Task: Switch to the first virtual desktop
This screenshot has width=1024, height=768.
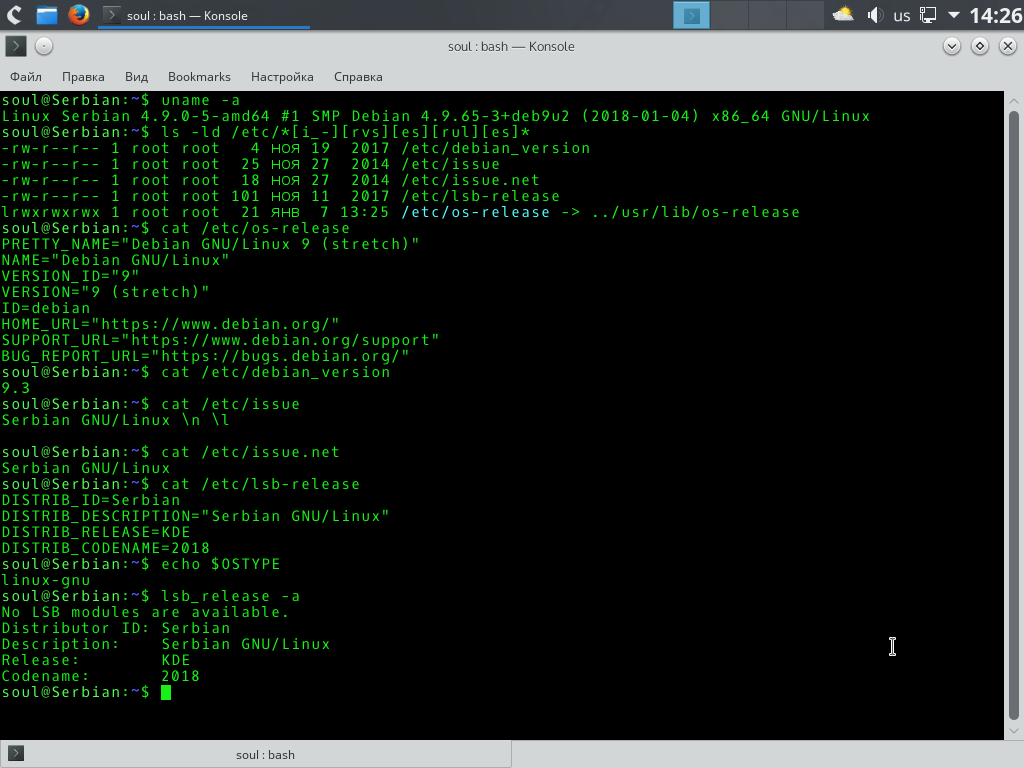Action: pyautogui.click(x=691, y=15)
